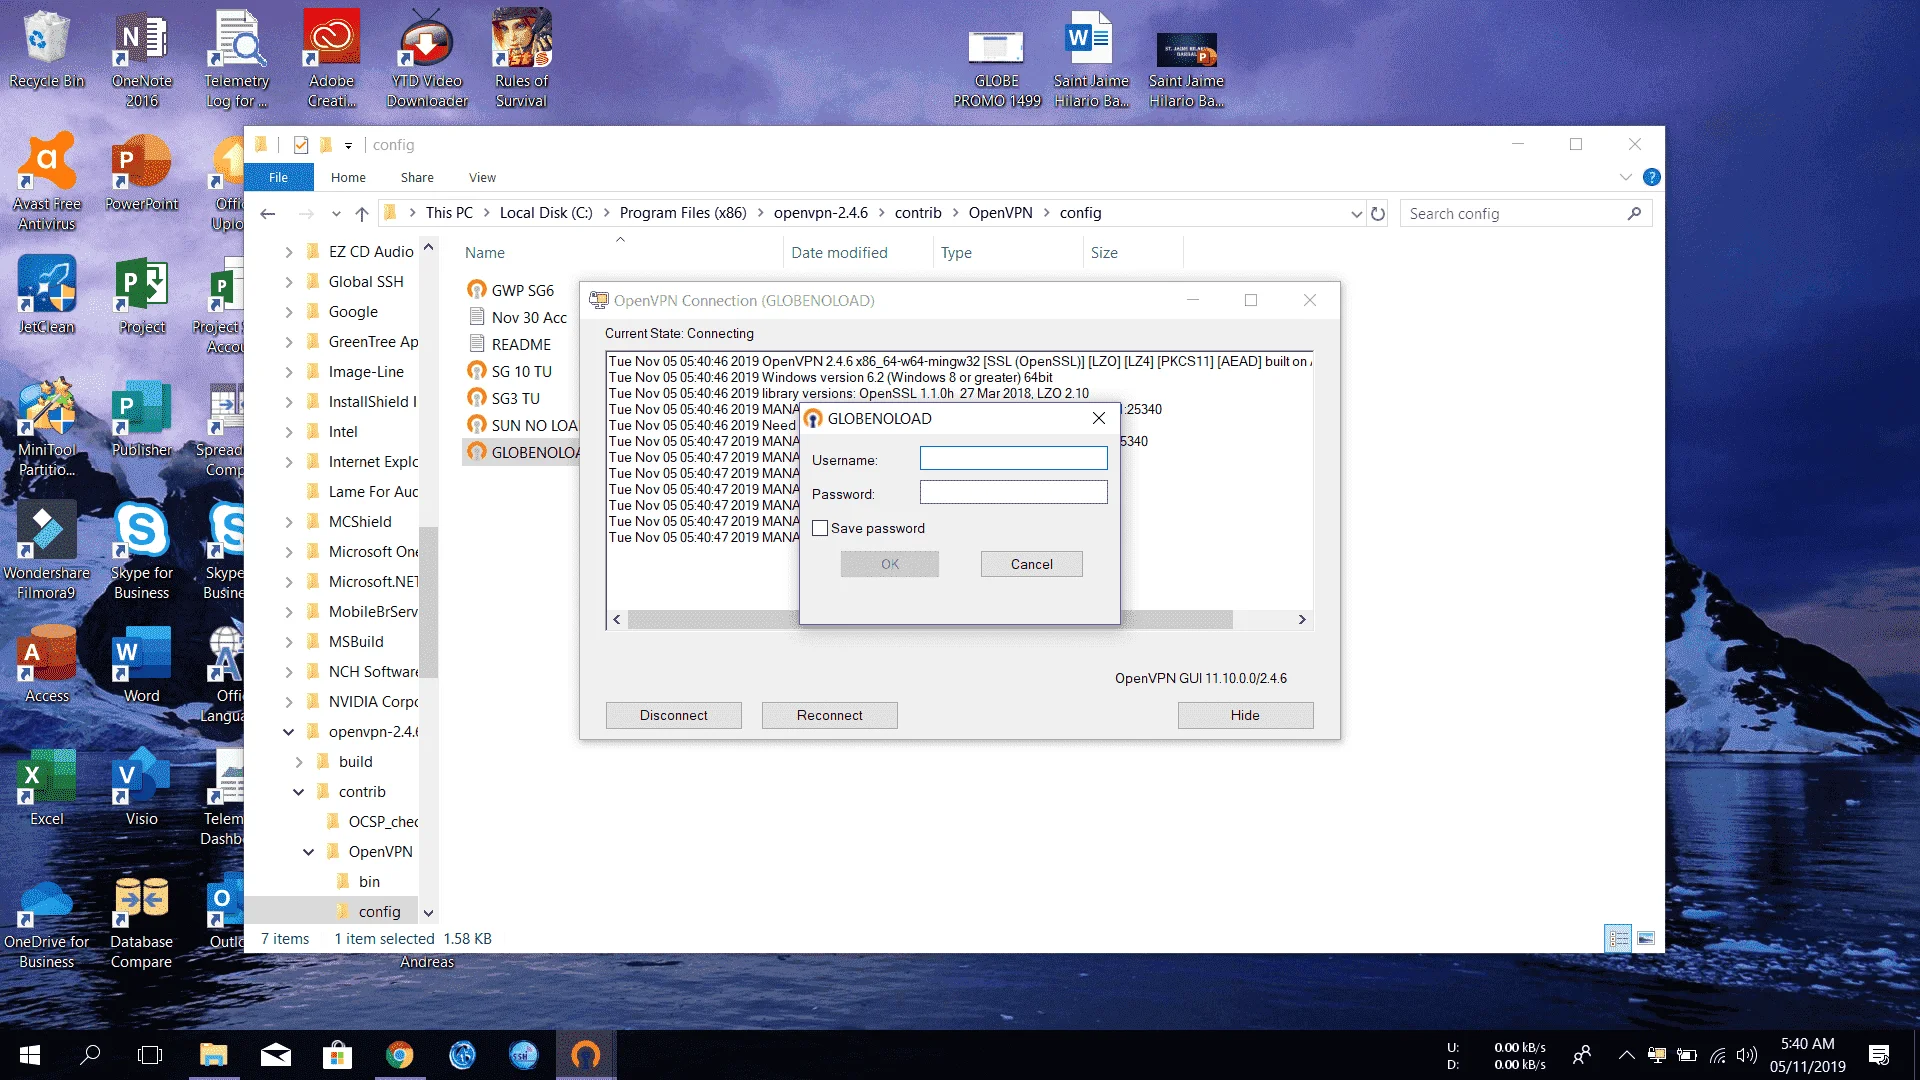Open Microsoft Store from the taskbar
This screenshot has width=1920, height=1080.
pos(337,1055)
